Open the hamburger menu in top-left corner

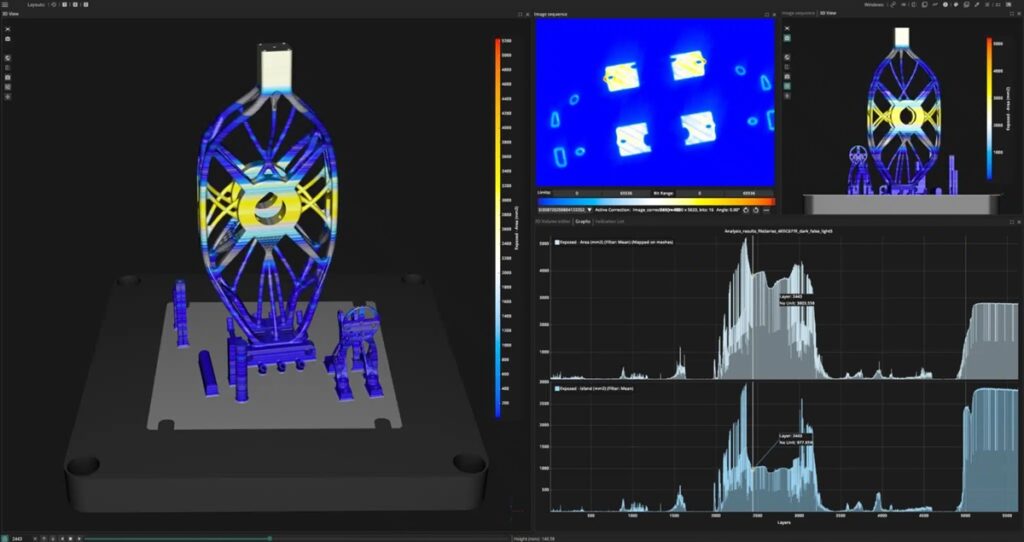click(x=5, y=4)
